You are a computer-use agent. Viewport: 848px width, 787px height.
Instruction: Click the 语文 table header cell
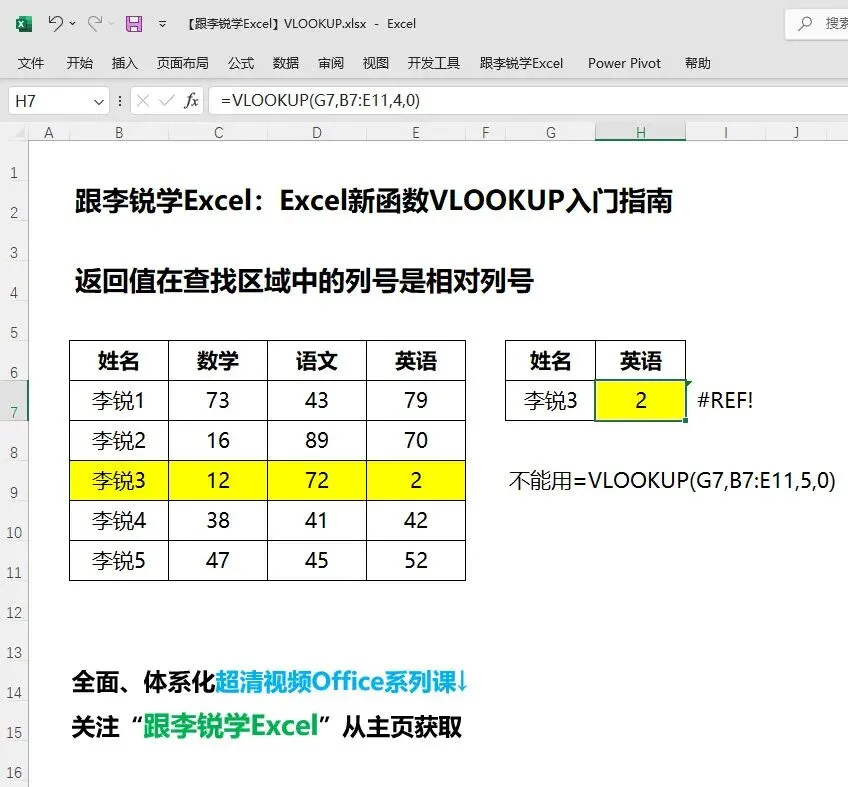pos(317,361)
